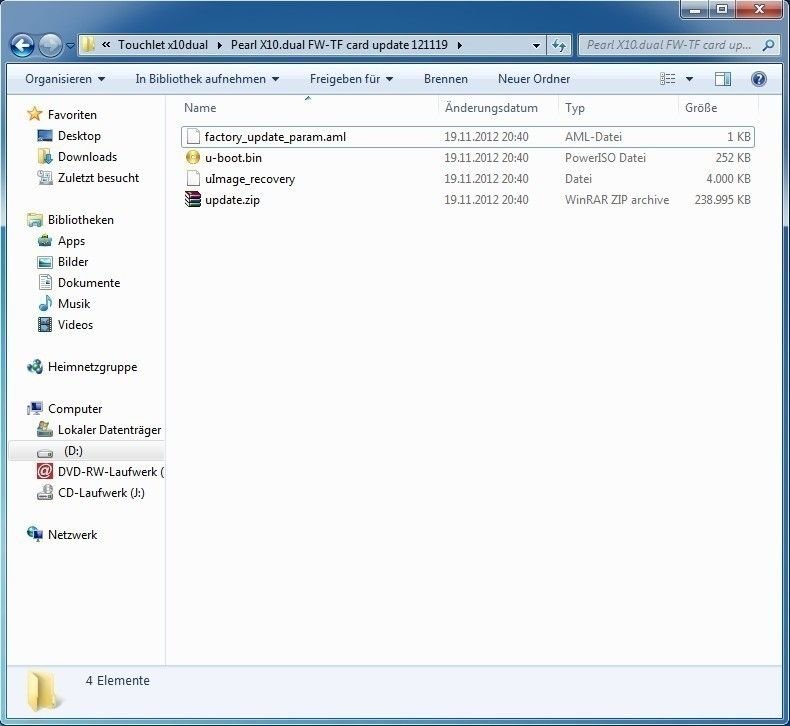Open view options dropdown arrow
Screen dimensions: 790x726
(x=689, y=79)
